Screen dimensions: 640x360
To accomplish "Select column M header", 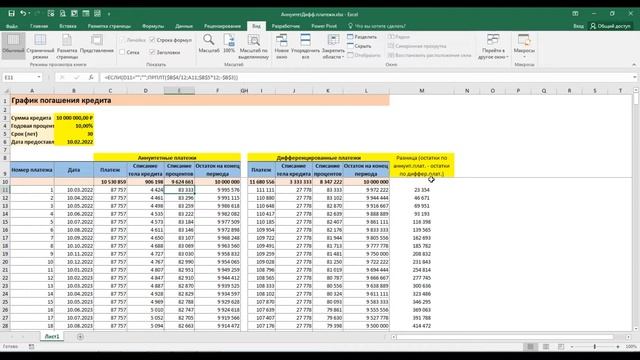I will click(422, 91).
